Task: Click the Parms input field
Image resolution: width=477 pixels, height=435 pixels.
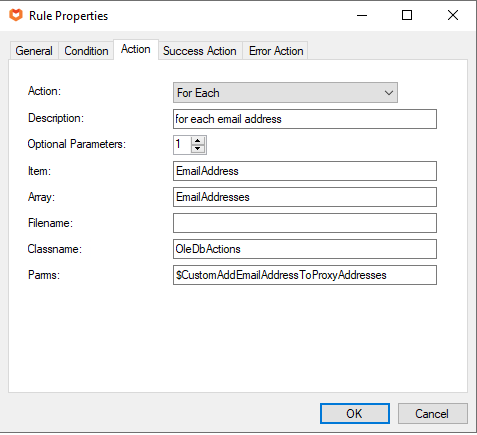Action: click(305, 275)
